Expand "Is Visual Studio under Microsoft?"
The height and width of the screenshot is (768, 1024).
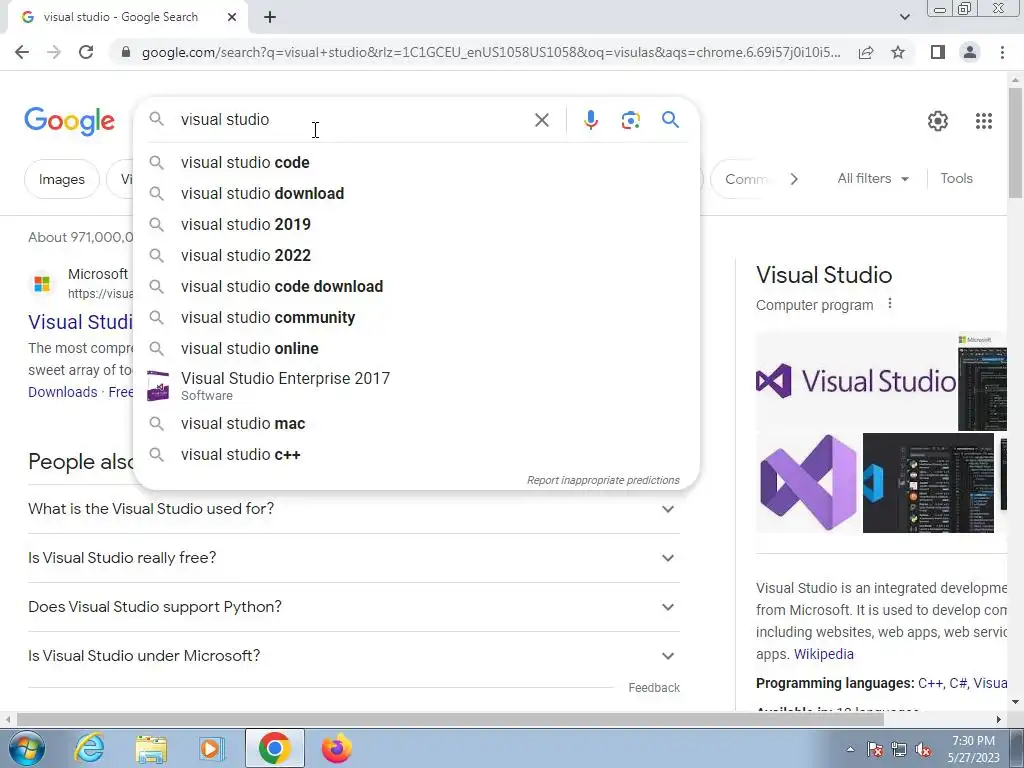(x=354, y=656)
